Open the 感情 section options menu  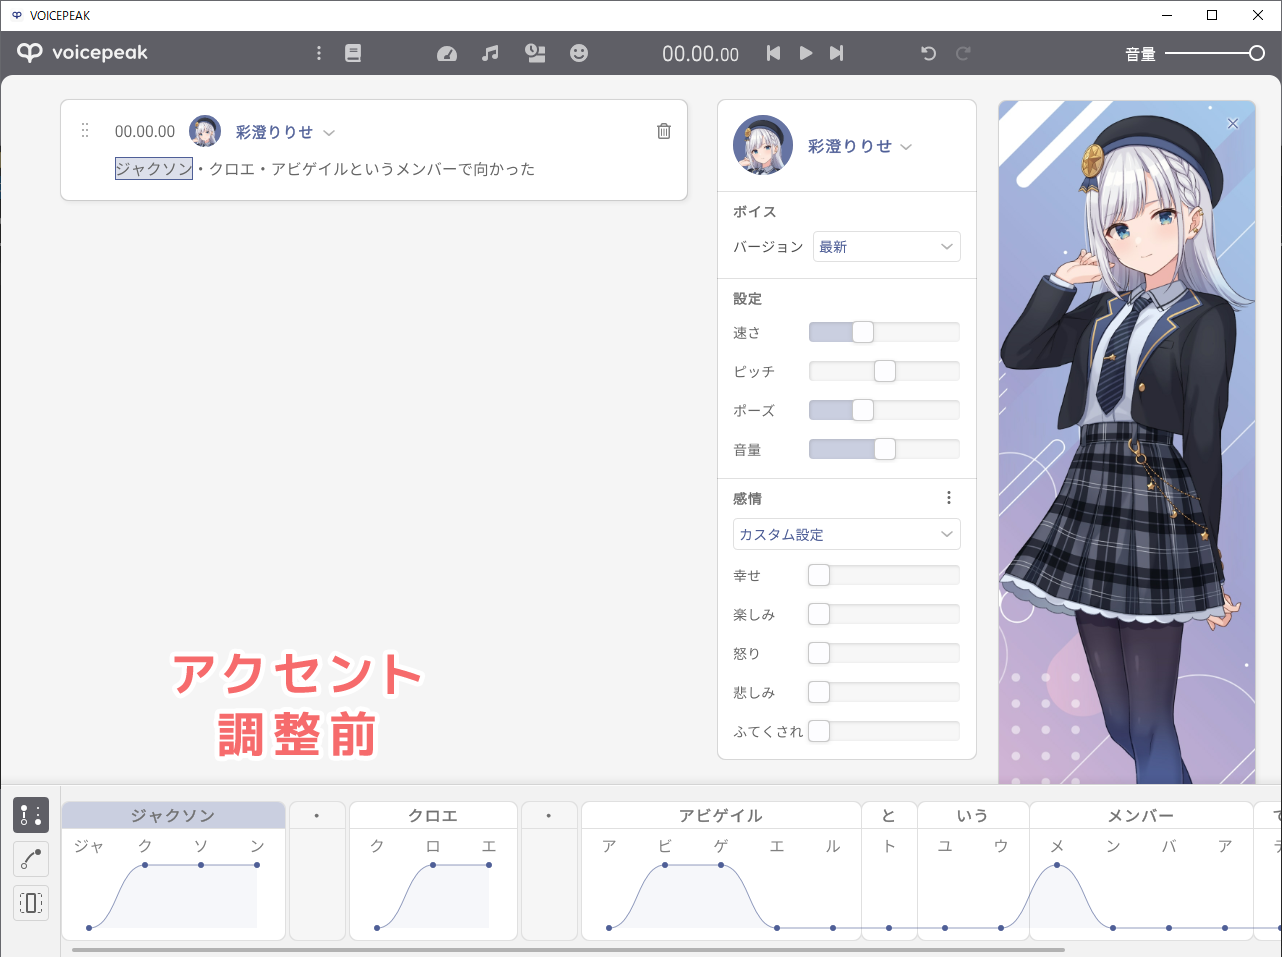pos(949,498)
